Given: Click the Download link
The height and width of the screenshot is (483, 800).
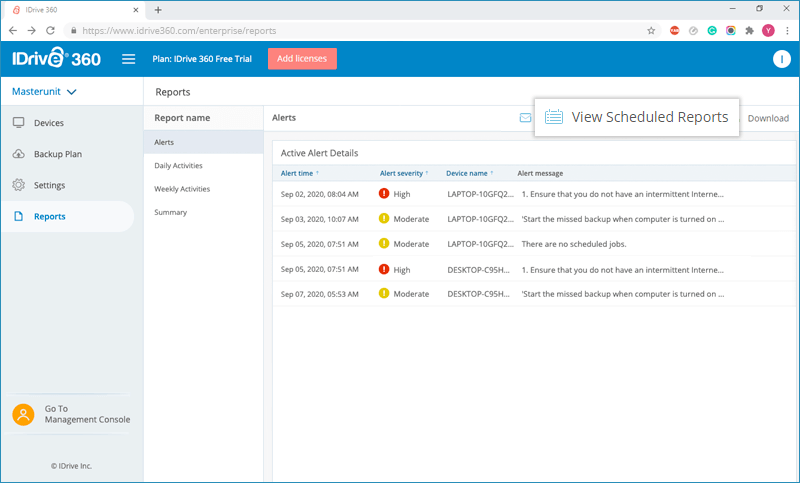Looking at the screenshot, I should [x=768, y=118].
